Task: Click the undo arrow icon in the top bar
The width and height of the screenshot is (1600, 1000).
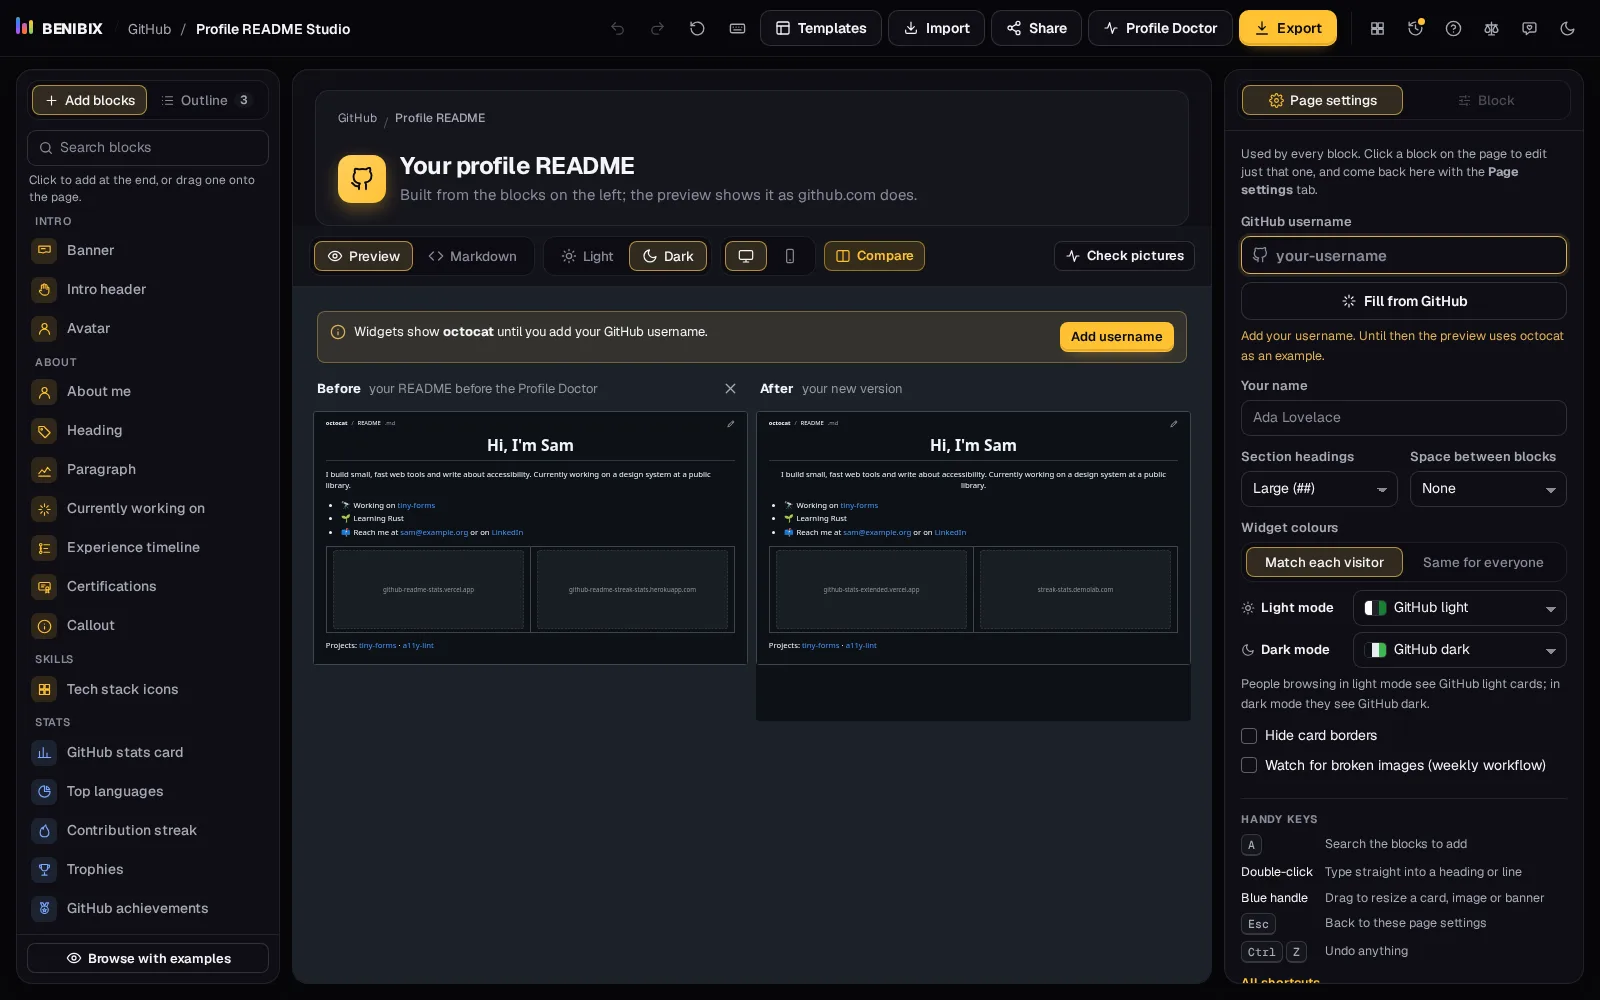Action: pos(618,28)
